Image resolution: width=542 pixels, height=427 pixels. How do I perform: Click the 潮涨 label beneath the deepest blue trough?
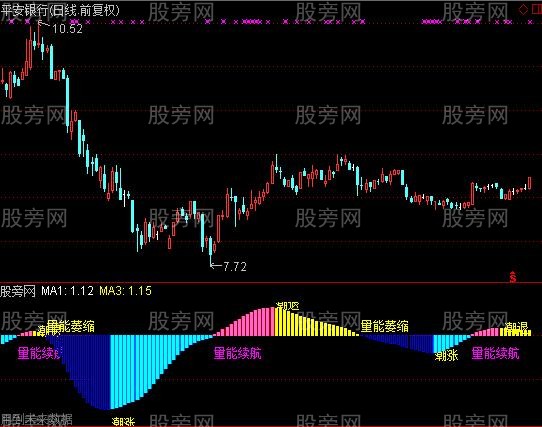pos(123,422)
